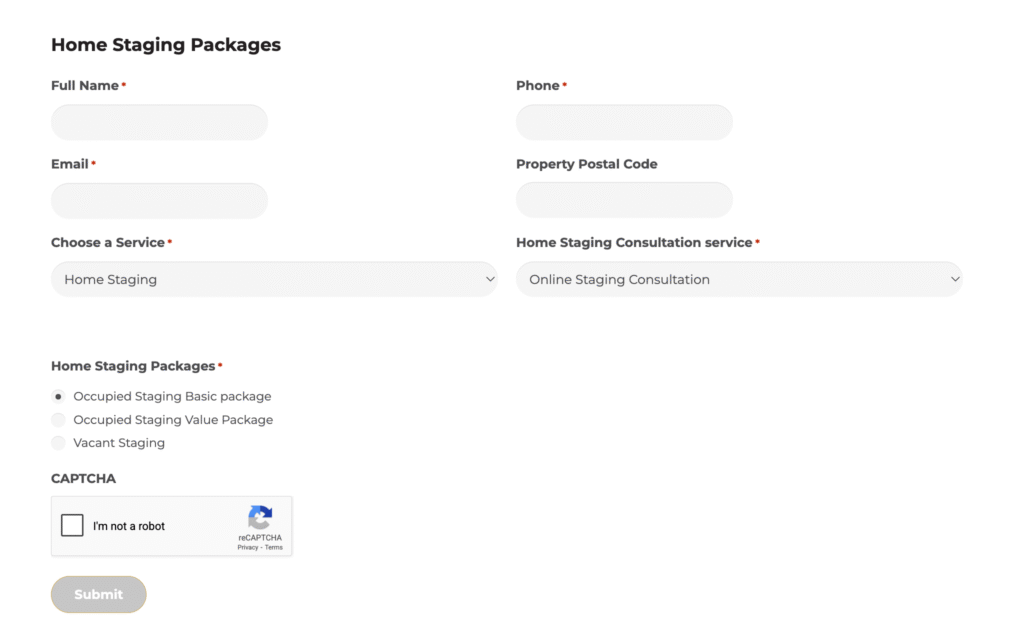The width and height of the screenshot is (1024, 626).
Task: Select Occupied Staging Value Package radio
Action: pyautogui.click(x=58, y=420)
